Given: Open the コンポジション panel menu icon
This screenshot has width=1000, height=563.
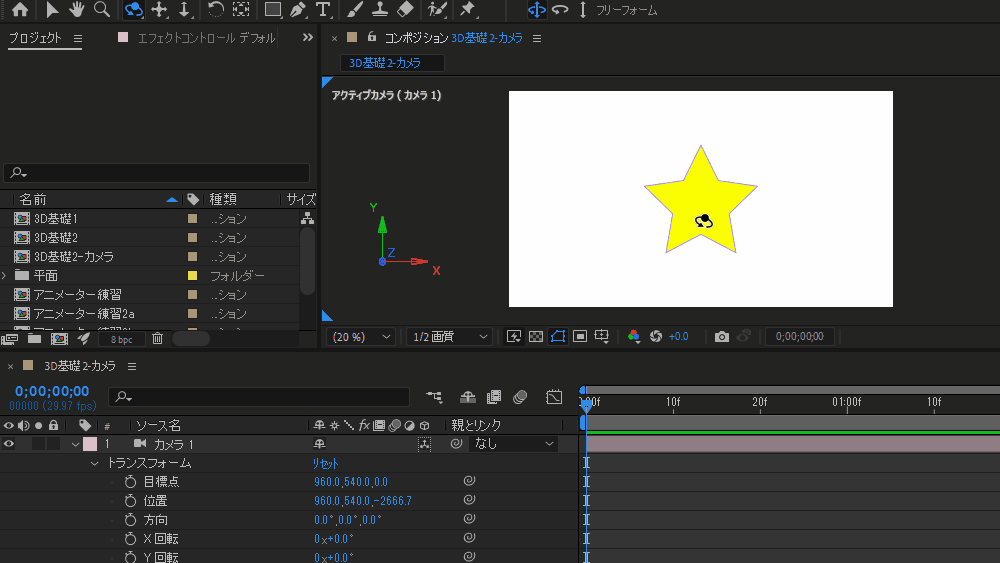Looking at the screenshot, I should pyautogui.click(x=537, y=39).
